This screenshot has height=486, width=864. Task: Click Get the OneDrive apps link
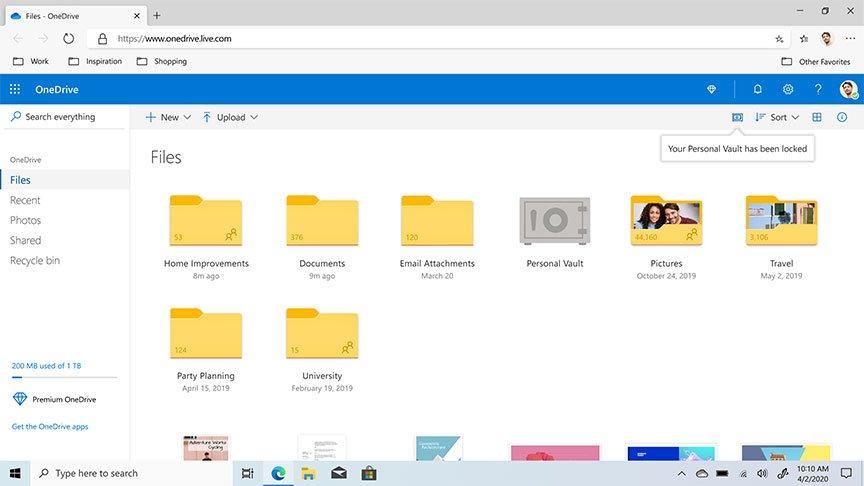click(50, 426)
